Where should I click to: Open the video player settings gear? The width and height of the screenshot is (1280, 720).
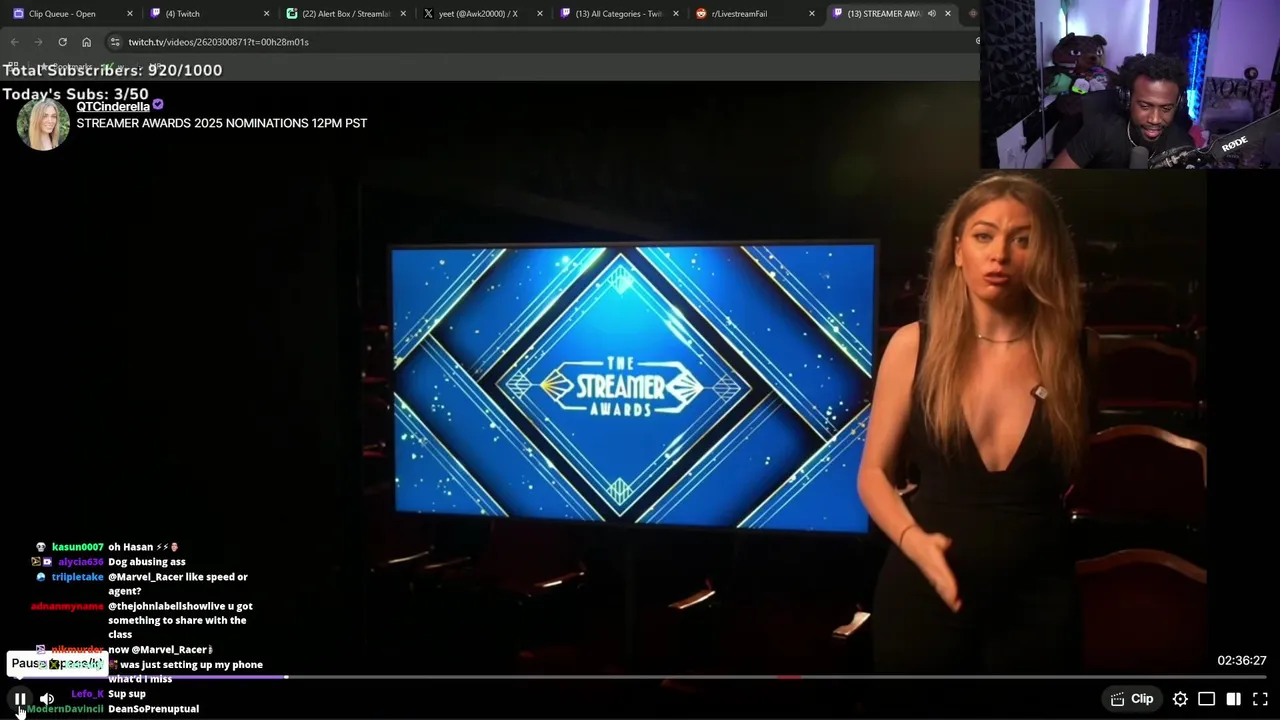(x=1180, y=699)
